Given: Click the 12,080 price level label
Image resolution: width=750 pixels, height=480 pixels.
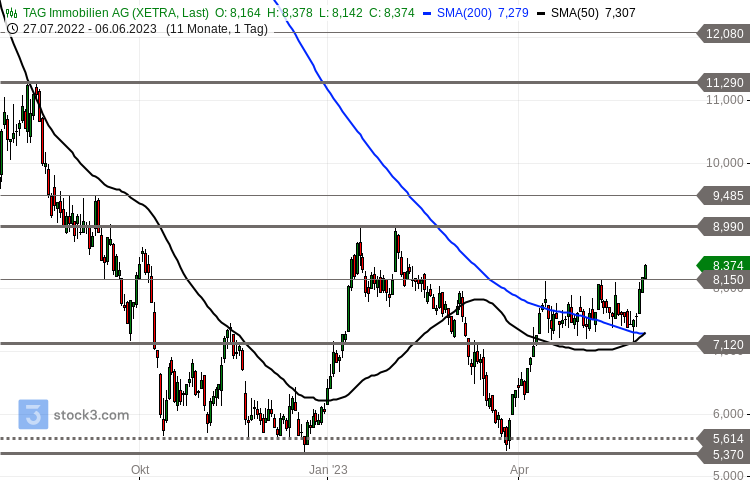Looking at the screenshot, I should pos(723,33).
